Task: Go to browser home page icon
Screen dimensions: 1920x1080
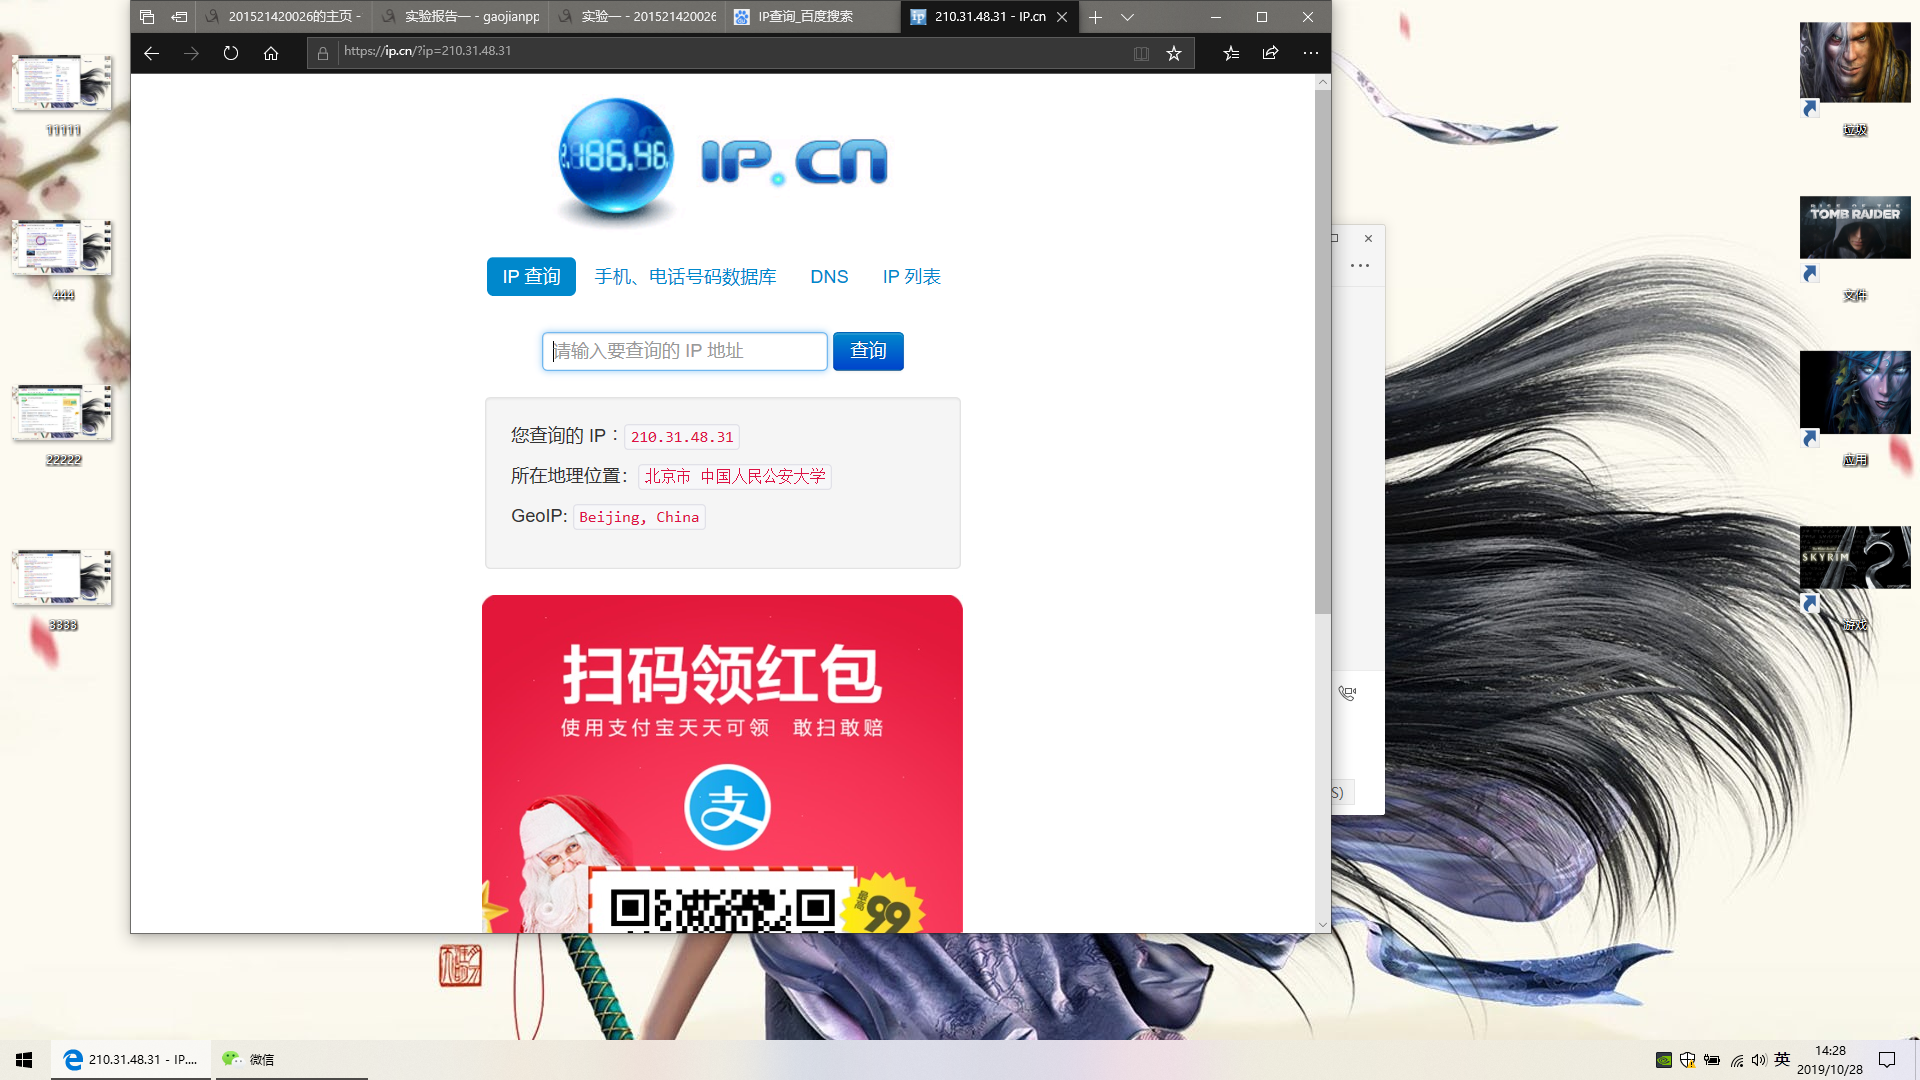Action: click(271, 53)
